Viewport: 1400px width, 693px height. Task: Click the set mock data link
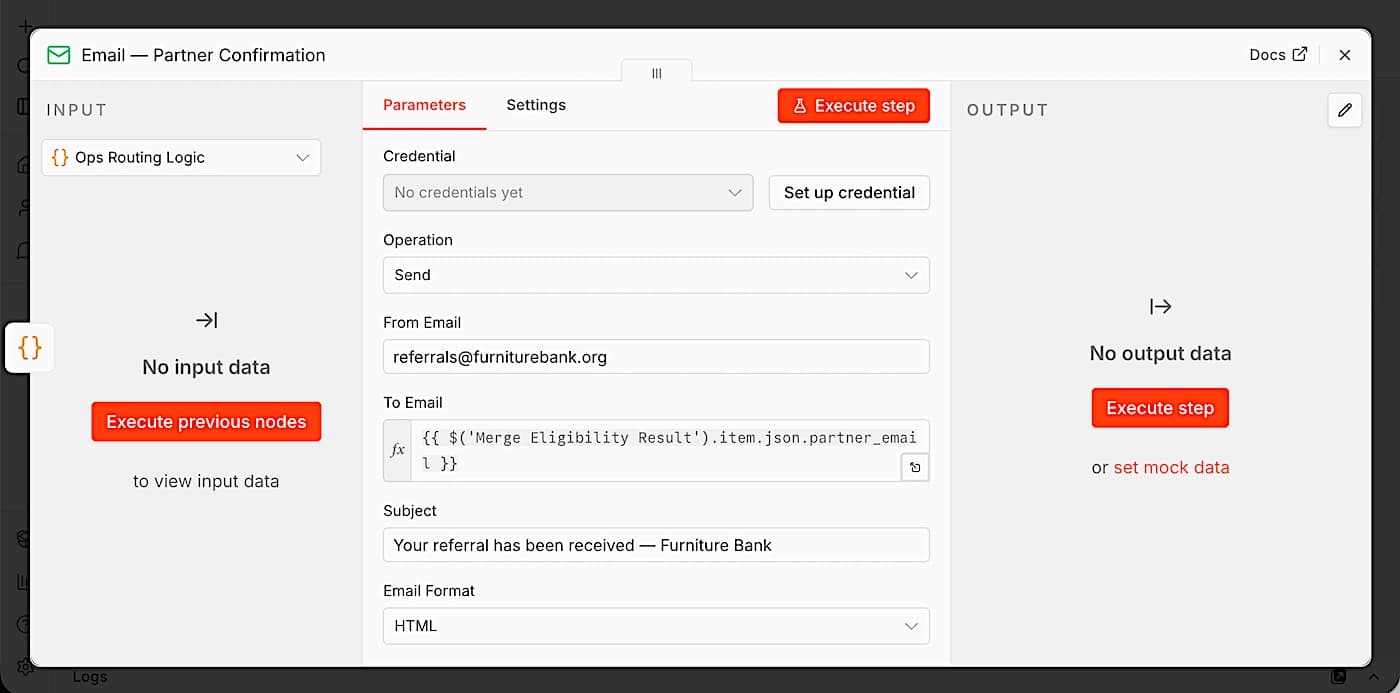[1171, 467]
